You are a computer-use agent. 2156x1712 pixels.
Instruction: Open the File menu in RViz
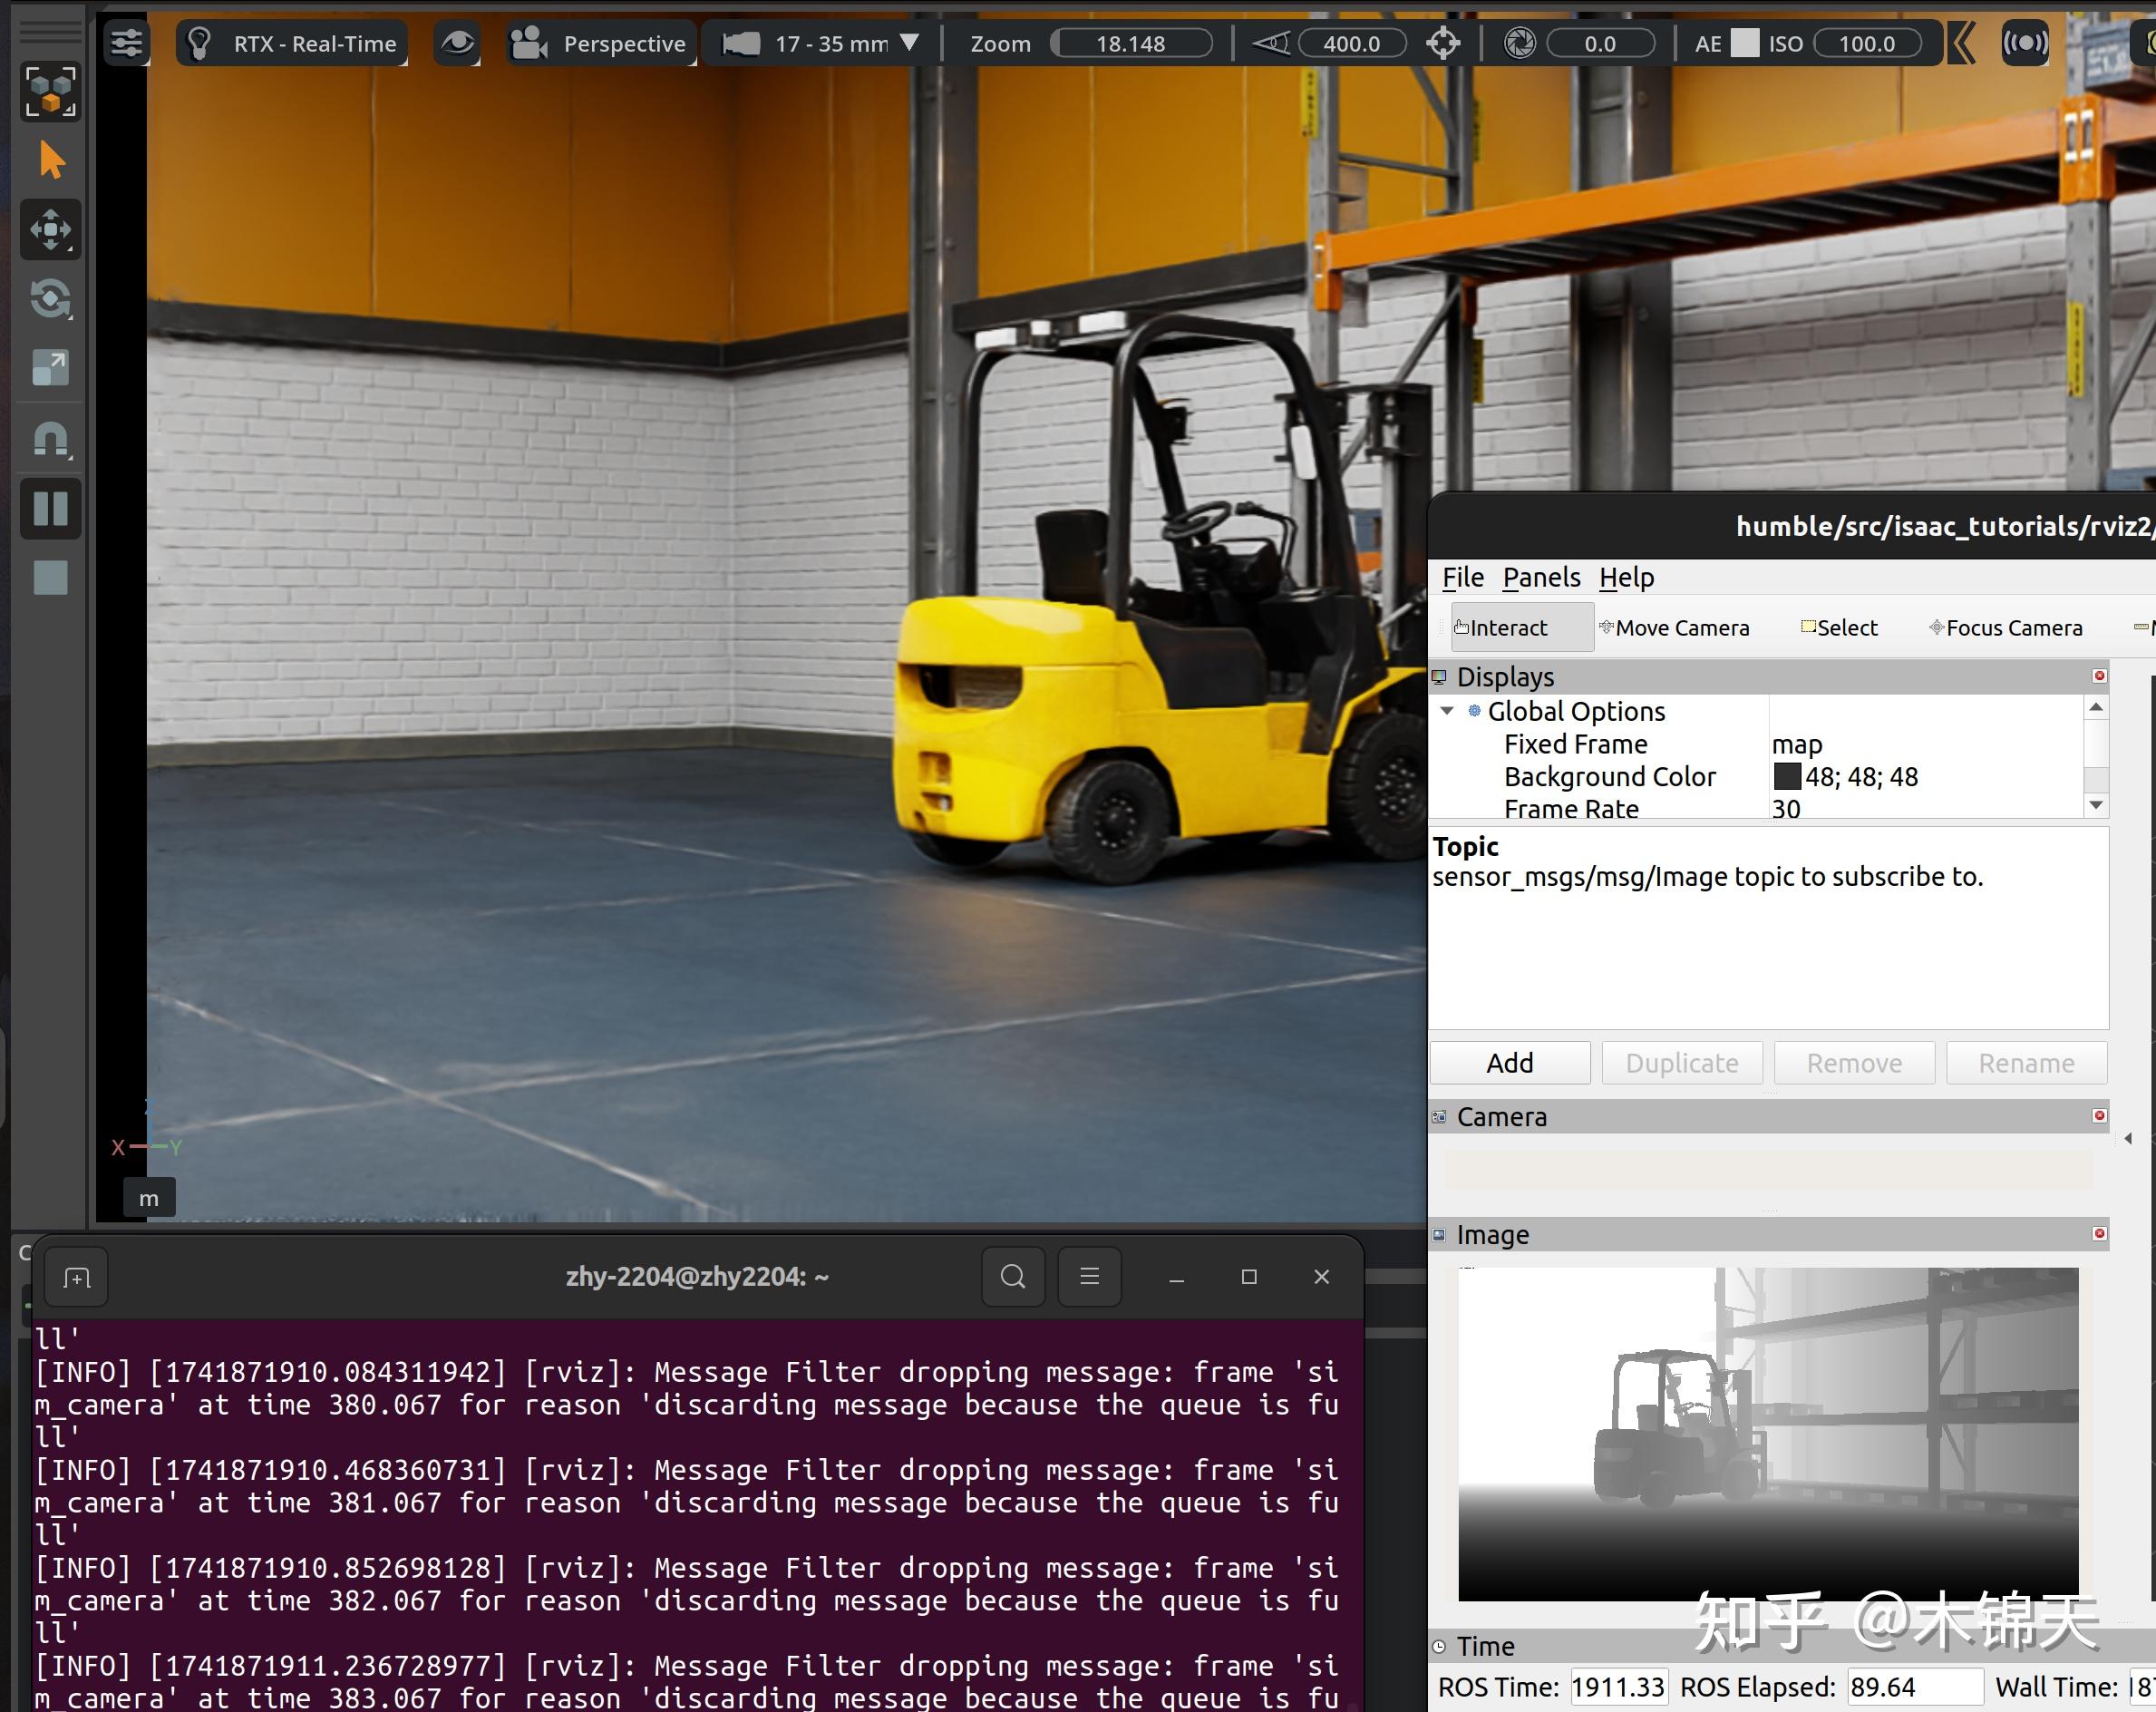pyautogui.click(x=1462, y=578)
